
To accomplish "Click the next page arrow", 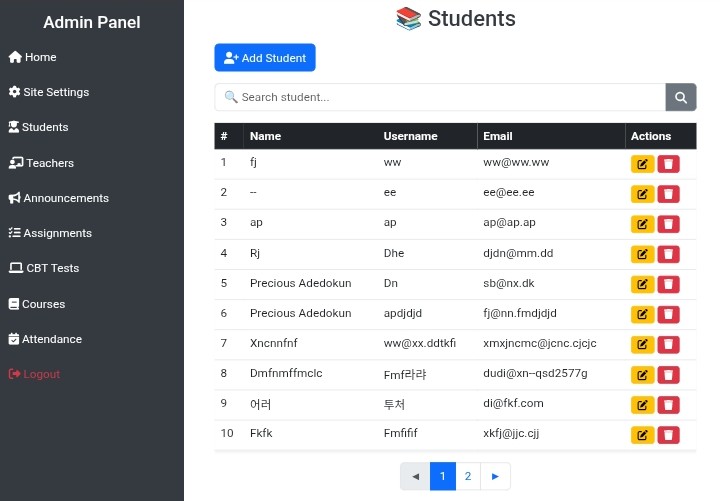I will (x=495, y=476).
